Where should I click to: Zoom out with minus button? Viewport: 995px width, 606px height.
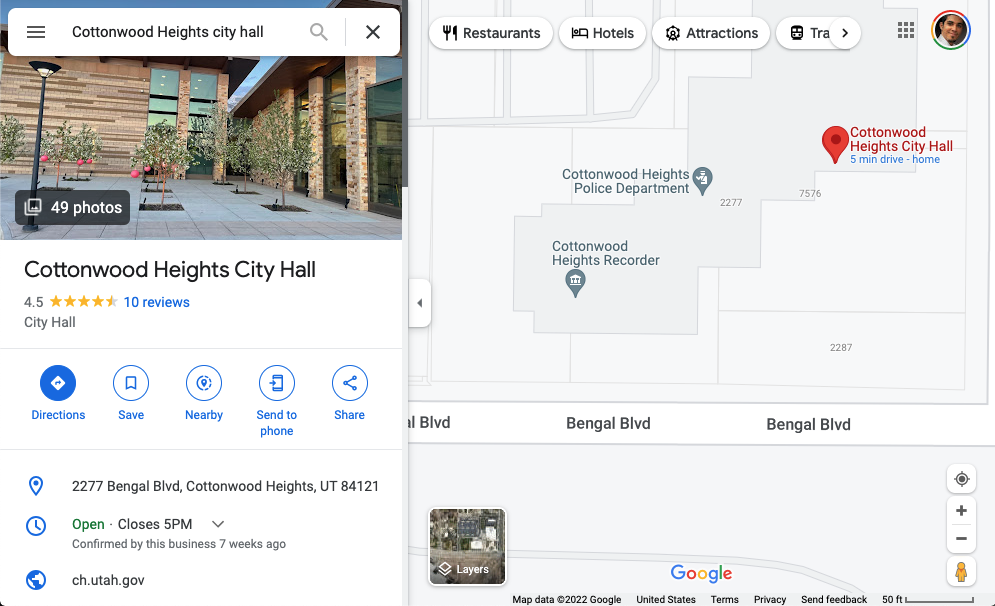[x=961, y=539]
